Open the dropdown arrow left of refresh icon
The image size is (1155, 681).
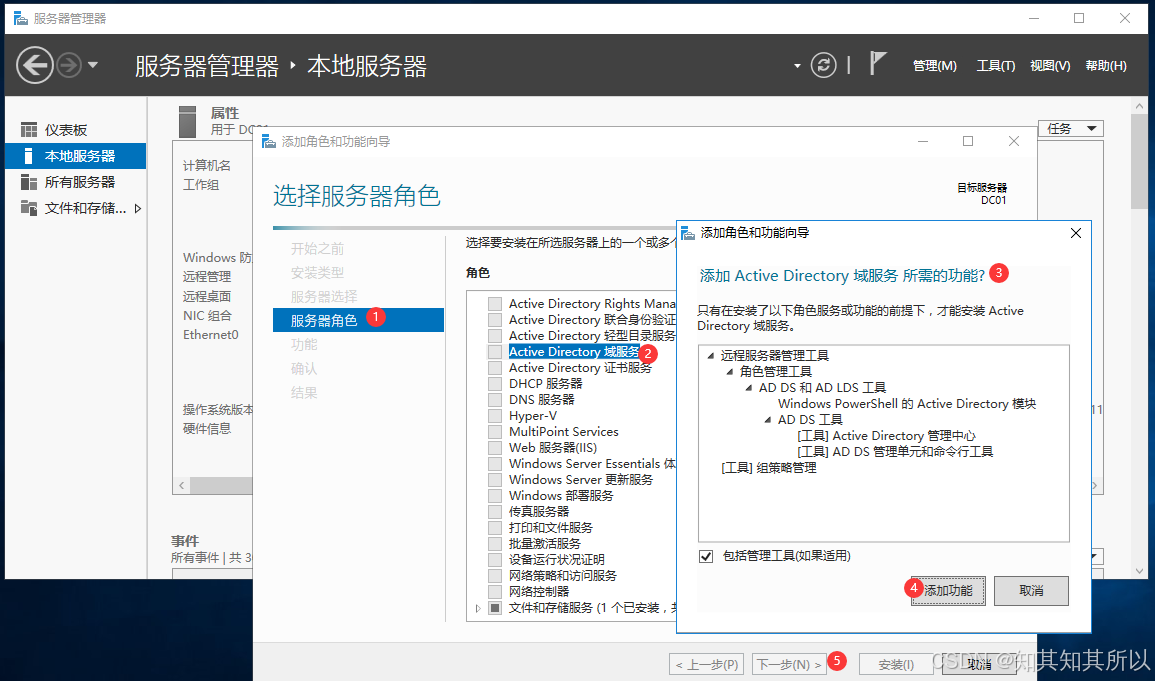pos(797,66)
